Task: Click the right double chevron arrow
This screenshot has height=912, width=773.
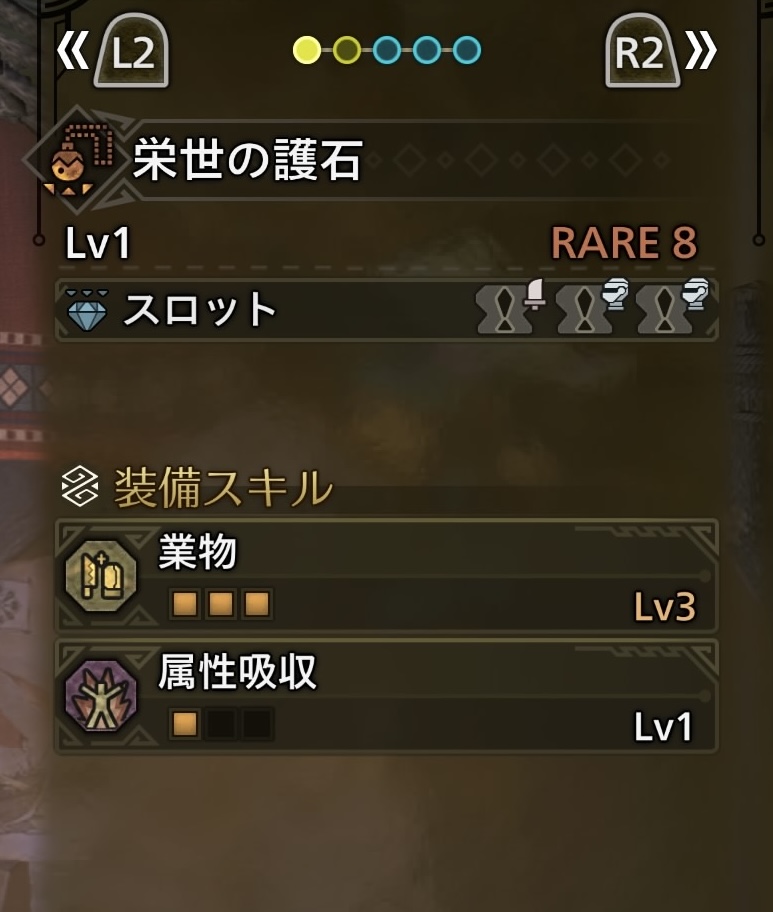Action: point(701,51)
